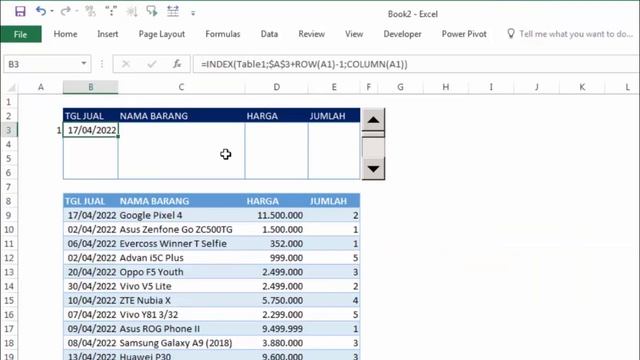Image resolution: width=640 pixels, height=360 pixels.
Task: Open the Redo history dropdown arrow
Action: tap(76, 11)
